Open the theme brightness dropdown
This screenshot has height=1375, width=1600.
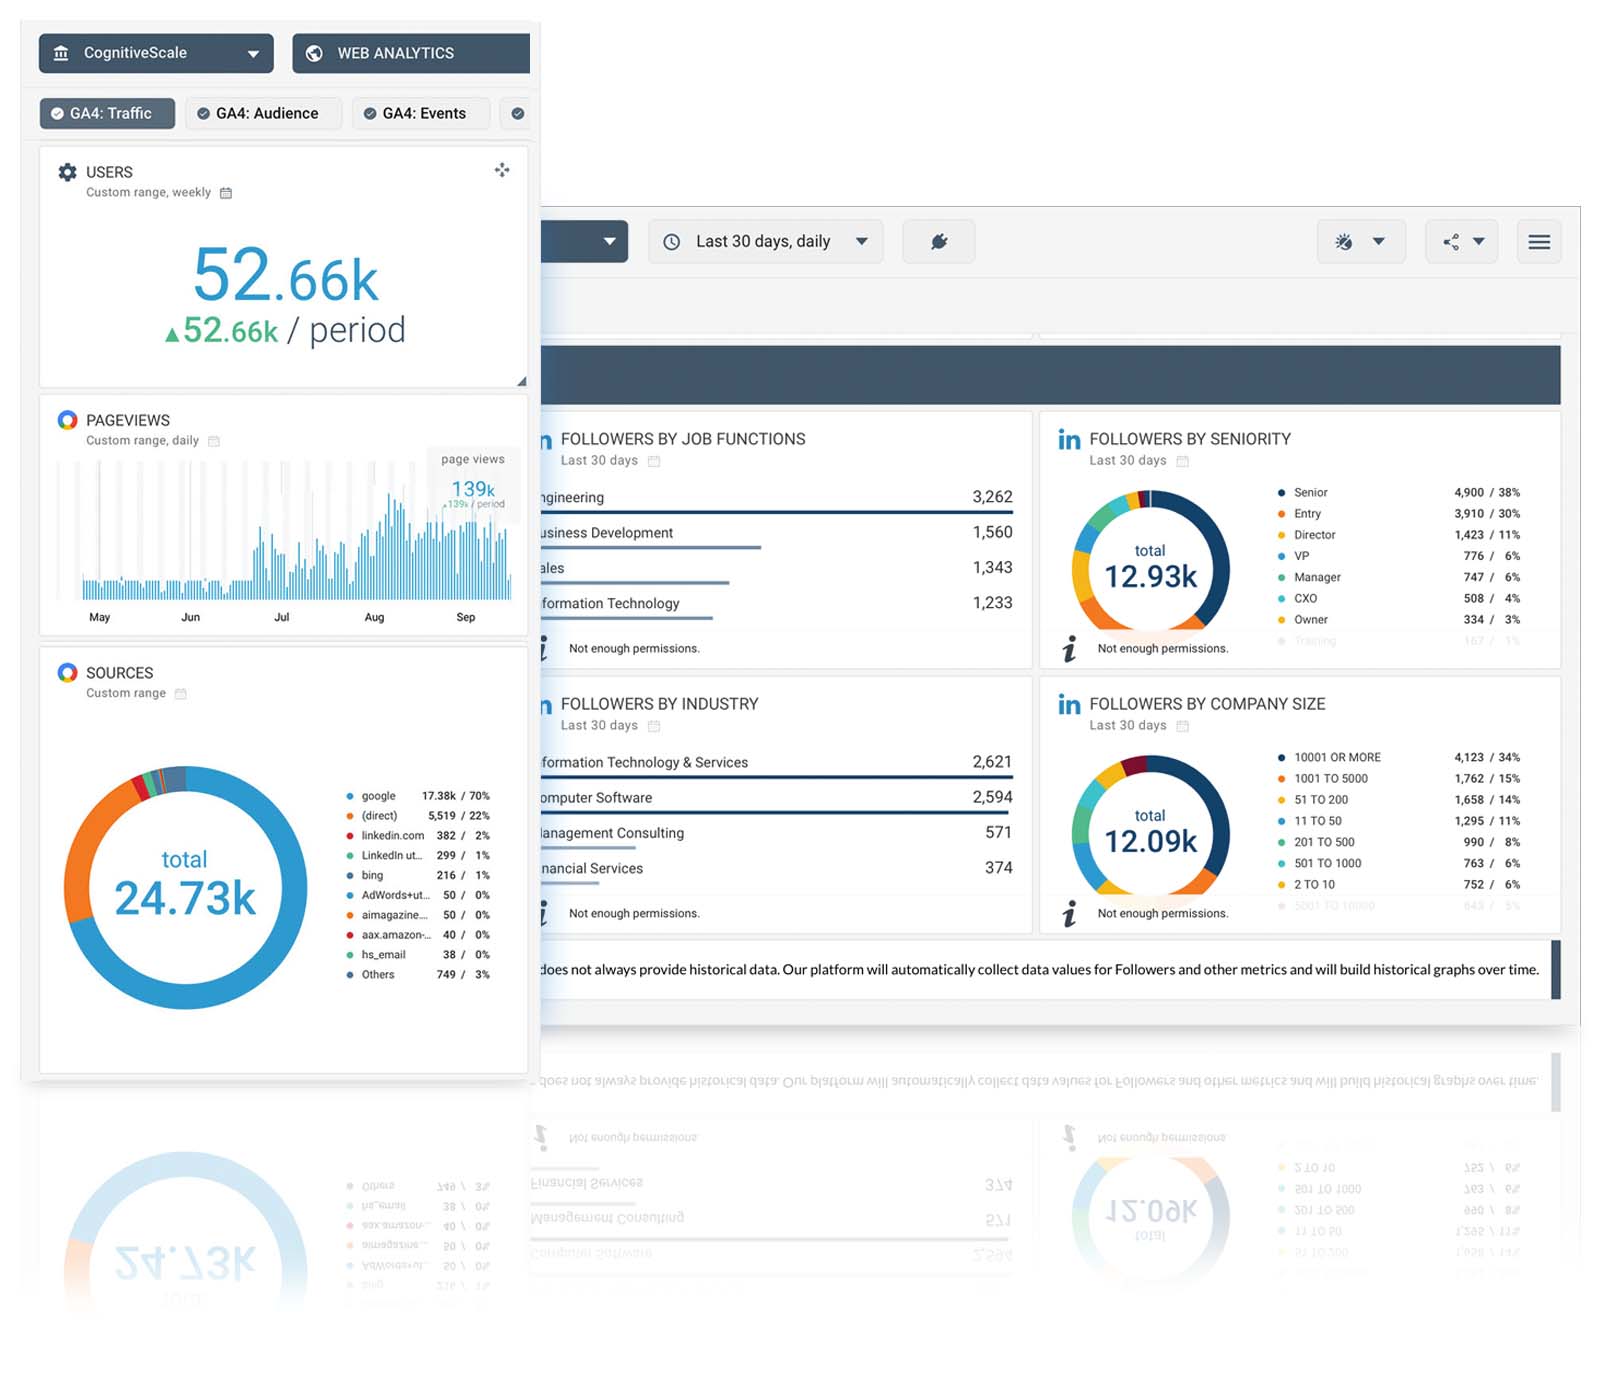[x=1361, y=242]
